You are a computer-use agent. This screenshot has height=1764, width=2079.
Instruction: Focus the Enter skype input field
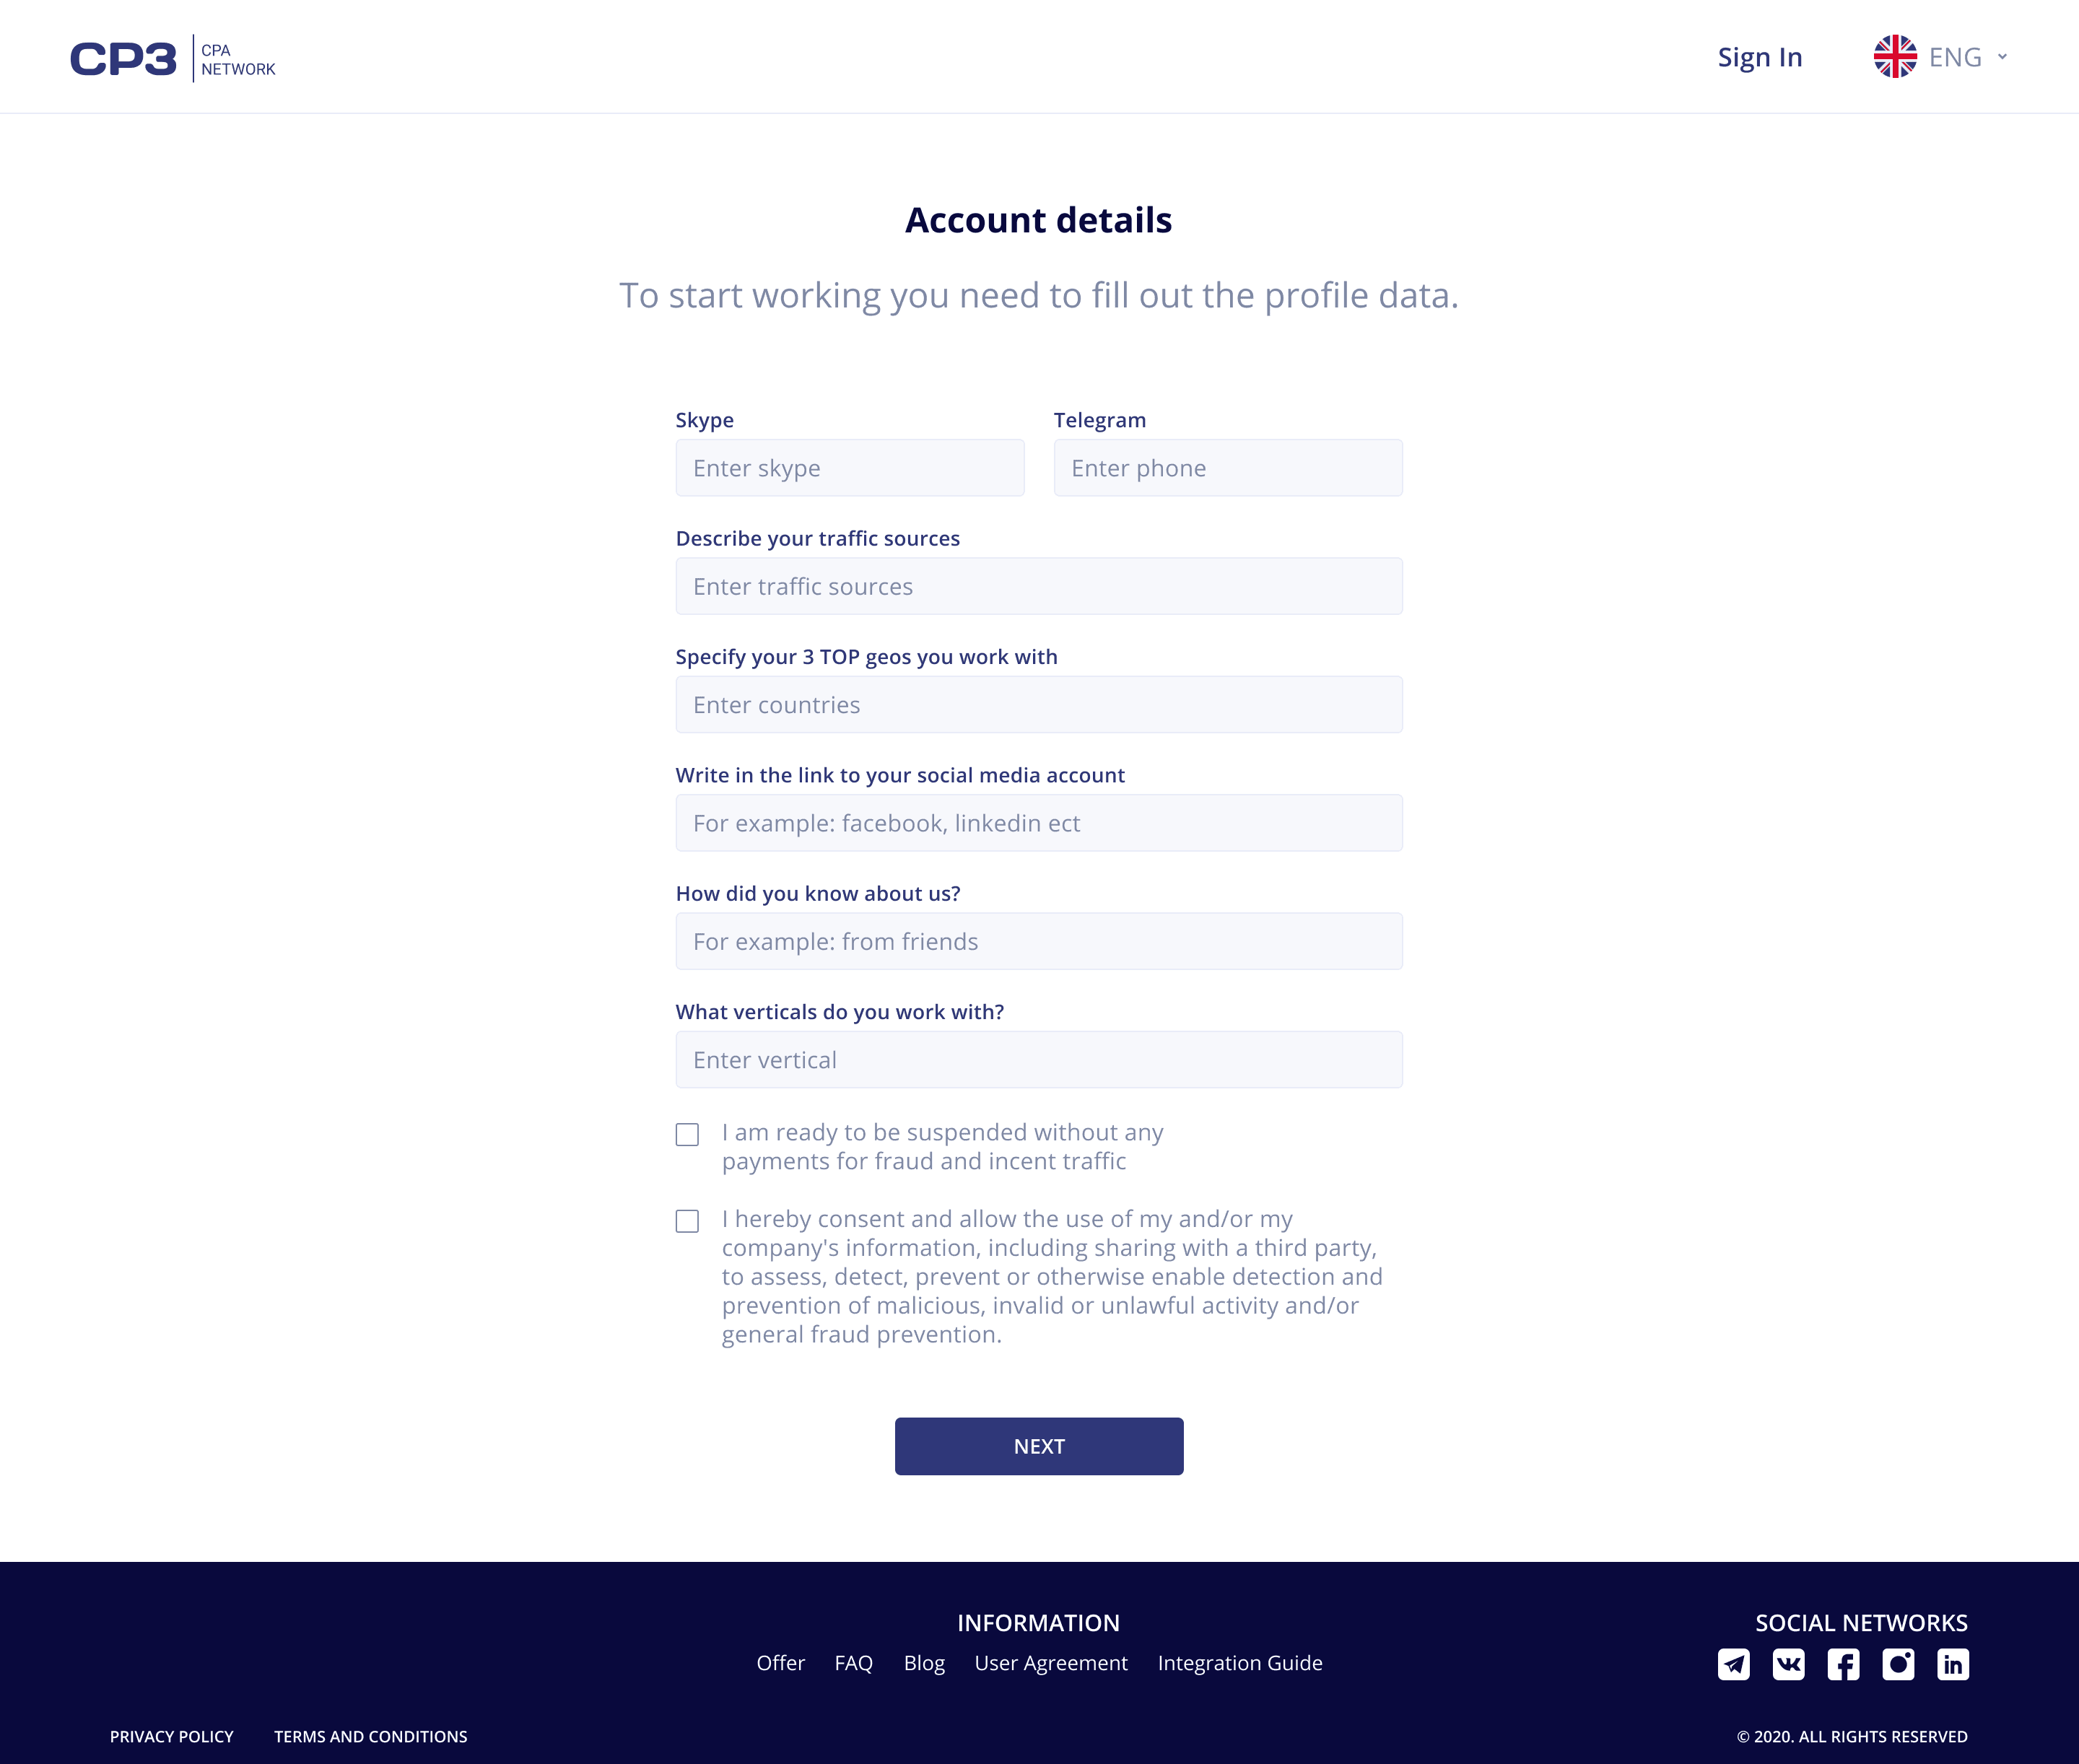point(850,468)
